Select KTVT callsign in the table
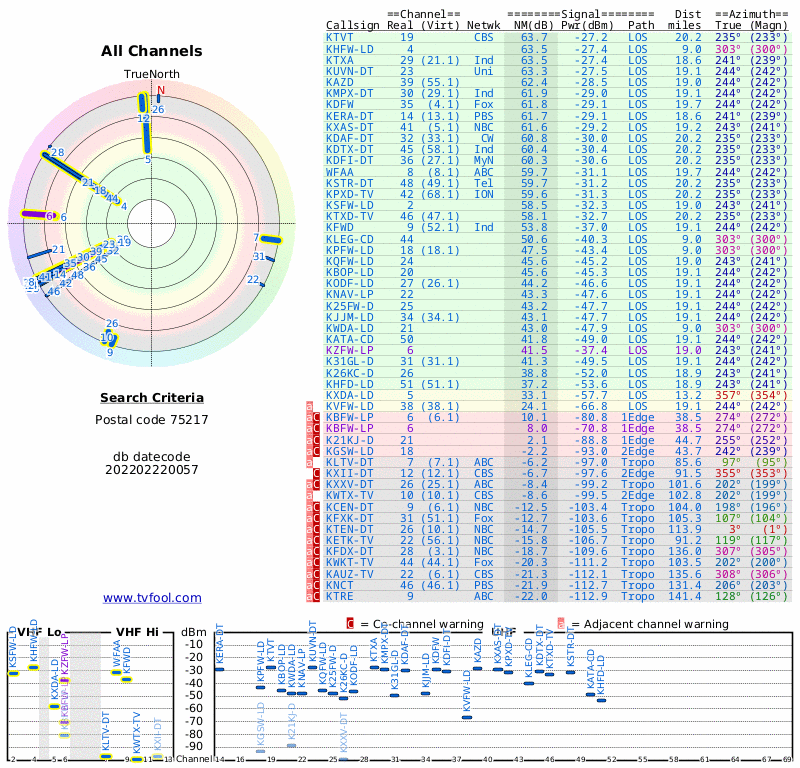 pyautogui.click(x=339, y=37)
